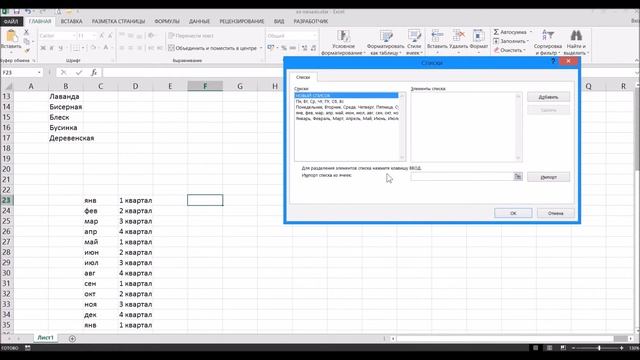Click the Вставить paste icon
The width and height of the screenshot is (640, 360).
point(11,36)
